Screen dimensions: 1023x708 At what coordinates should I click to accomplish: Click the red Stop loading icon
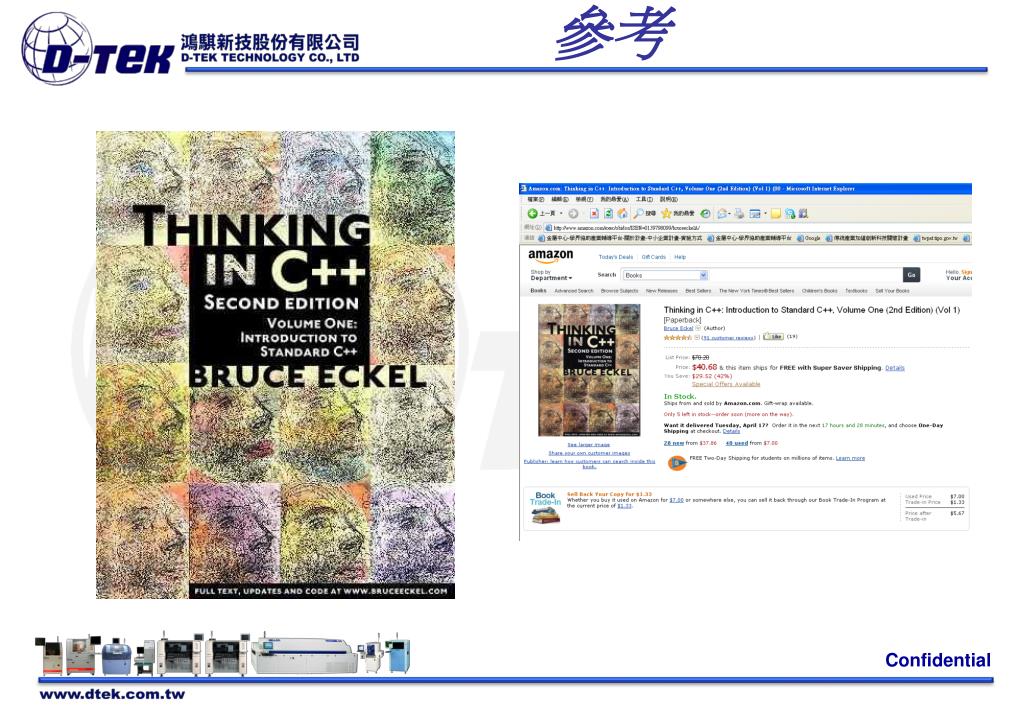[594, 213]
